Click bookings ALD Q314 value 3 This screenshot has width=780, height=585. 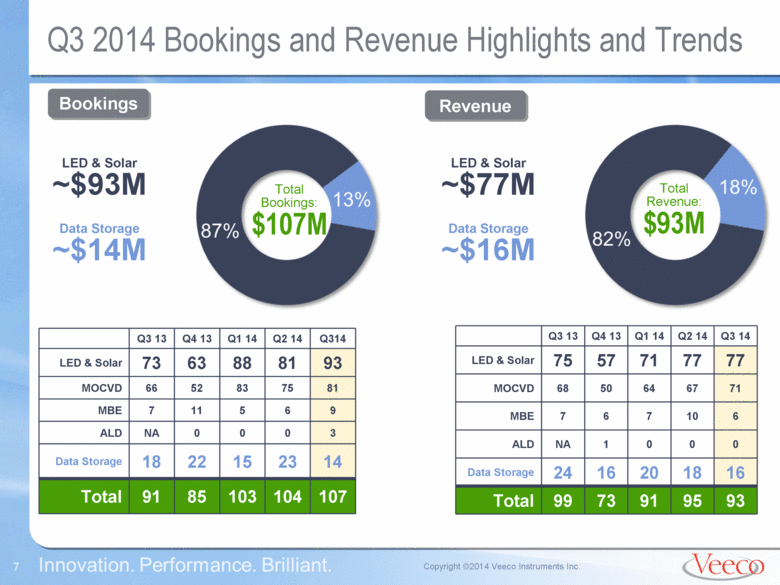click(x=333, y=433)
